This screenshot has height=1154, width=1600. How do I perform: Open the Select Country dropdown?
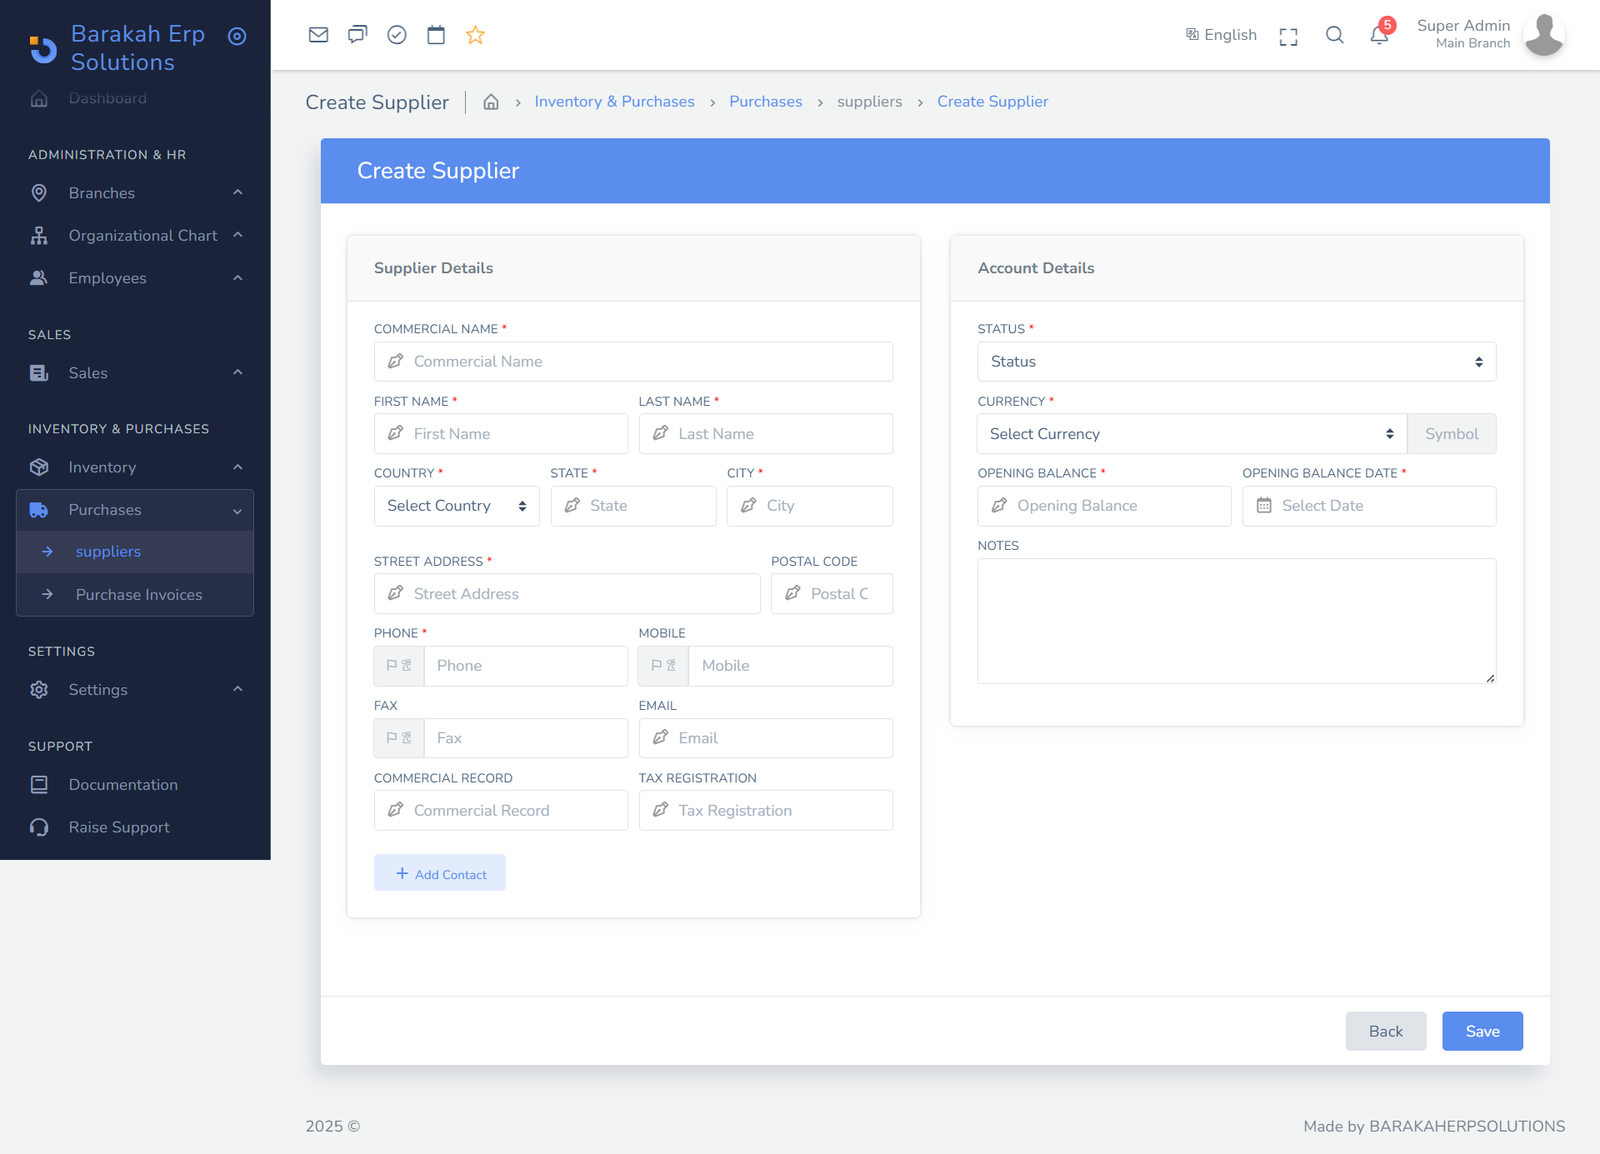click(456, 506)
